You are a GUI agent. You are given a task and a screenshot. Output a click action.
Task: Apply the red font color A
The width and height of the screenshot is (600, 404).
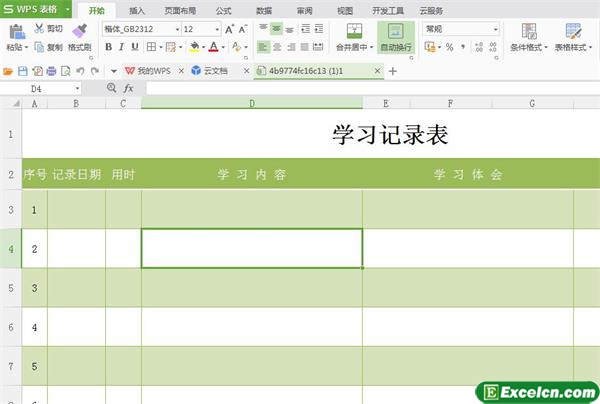click(214, 47)
